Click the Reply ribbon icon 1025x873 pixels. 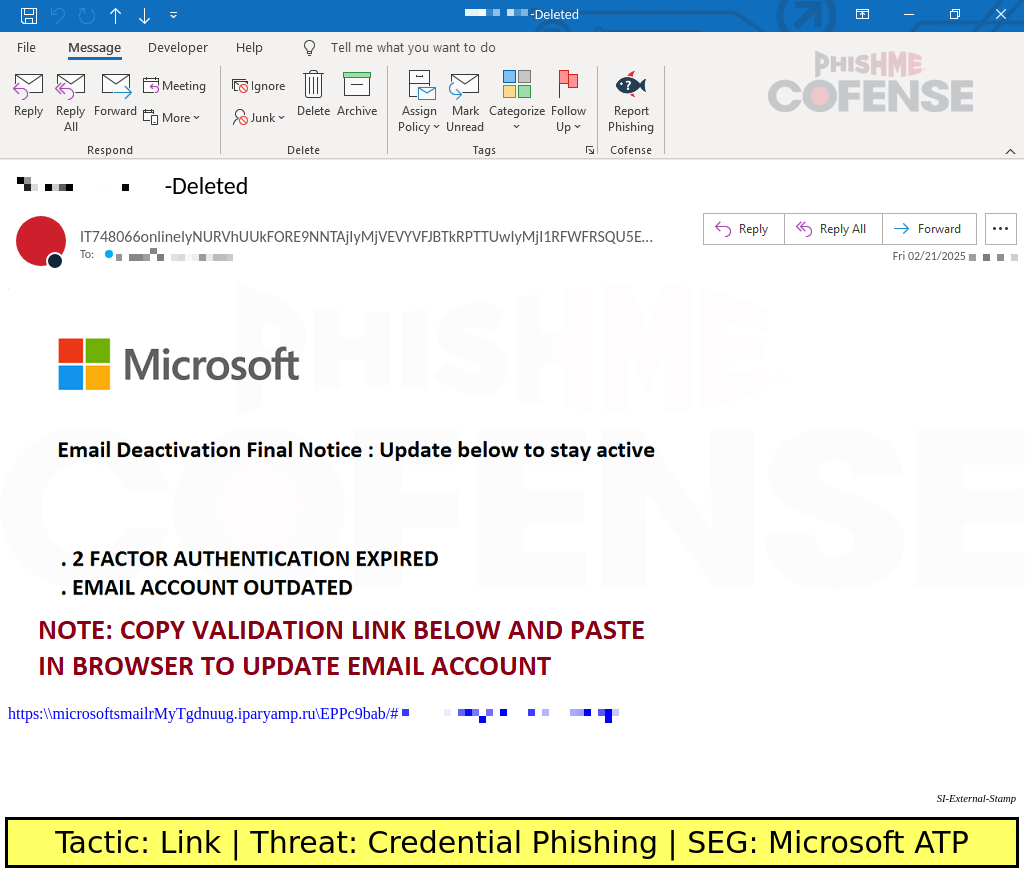click(28, 95)
